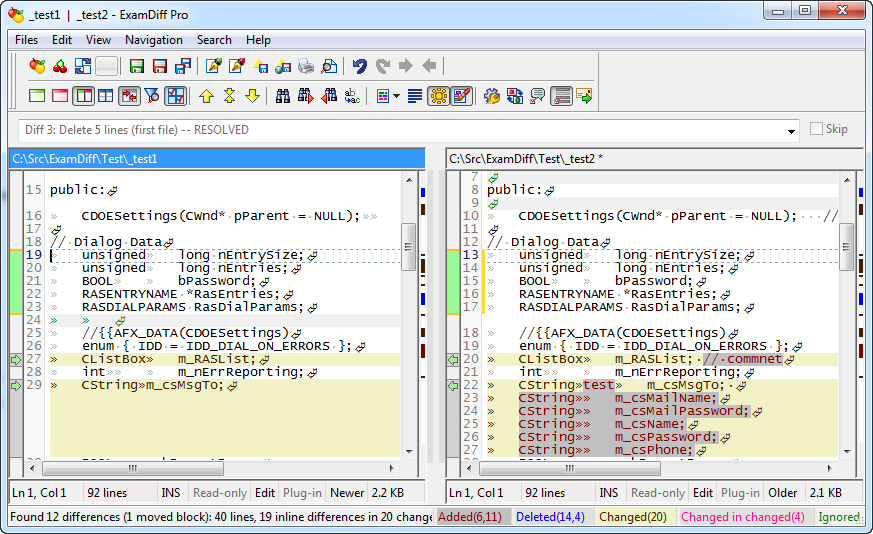Toggle the checkmark grid toolbar button
This screenshot has height=534, width=873.
175,96
